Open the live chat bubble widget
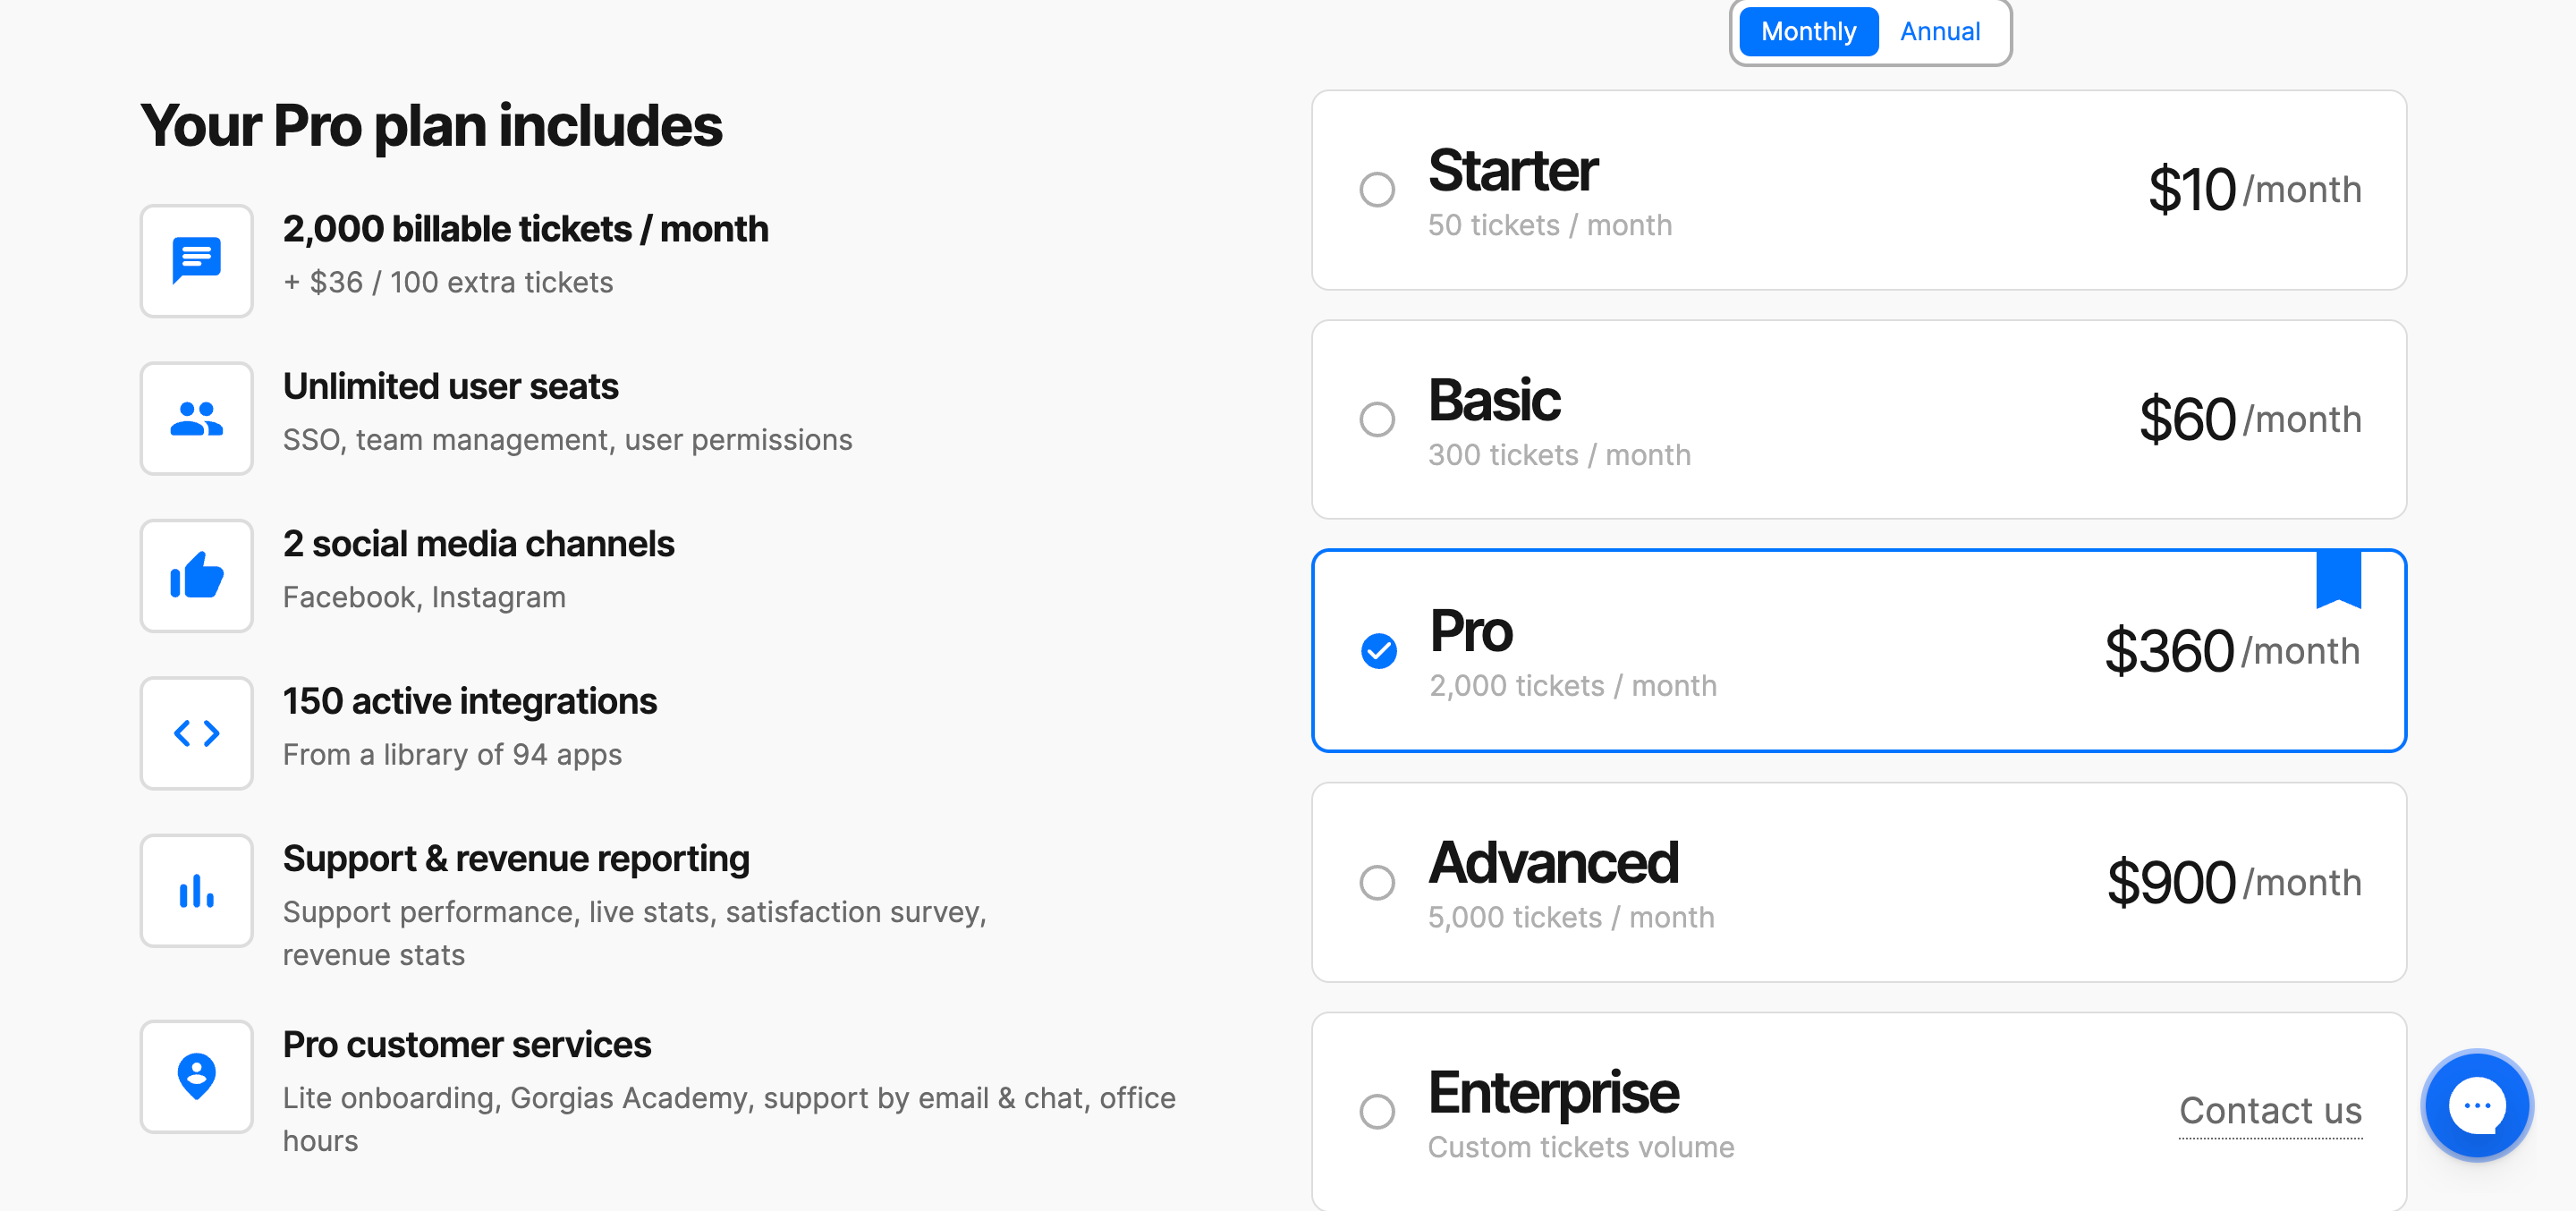The width and height of the screenshot is (2576, 1211). pyautogui.click(x=2477, y=1105)
